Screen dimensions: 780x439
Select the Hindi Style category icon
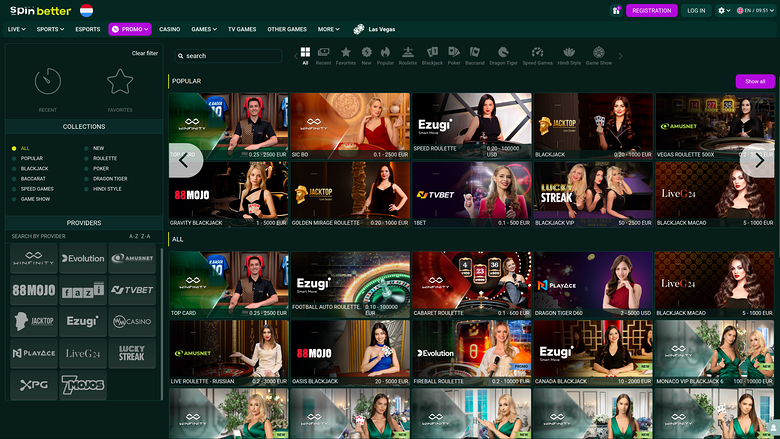[x=569, y=56]
